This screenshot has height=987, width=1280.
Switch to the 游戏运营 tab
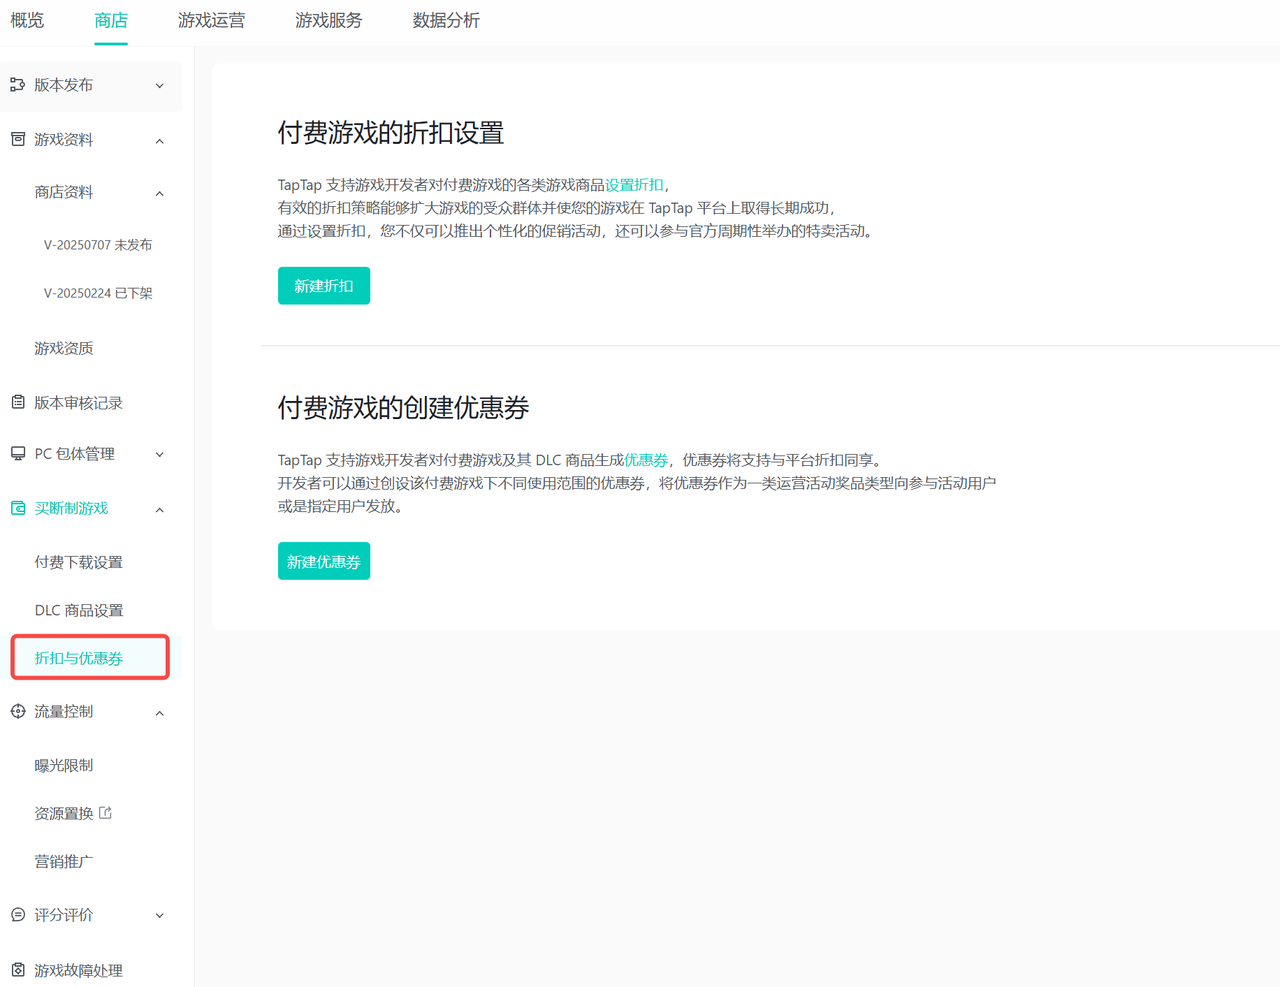click(211, 21)
